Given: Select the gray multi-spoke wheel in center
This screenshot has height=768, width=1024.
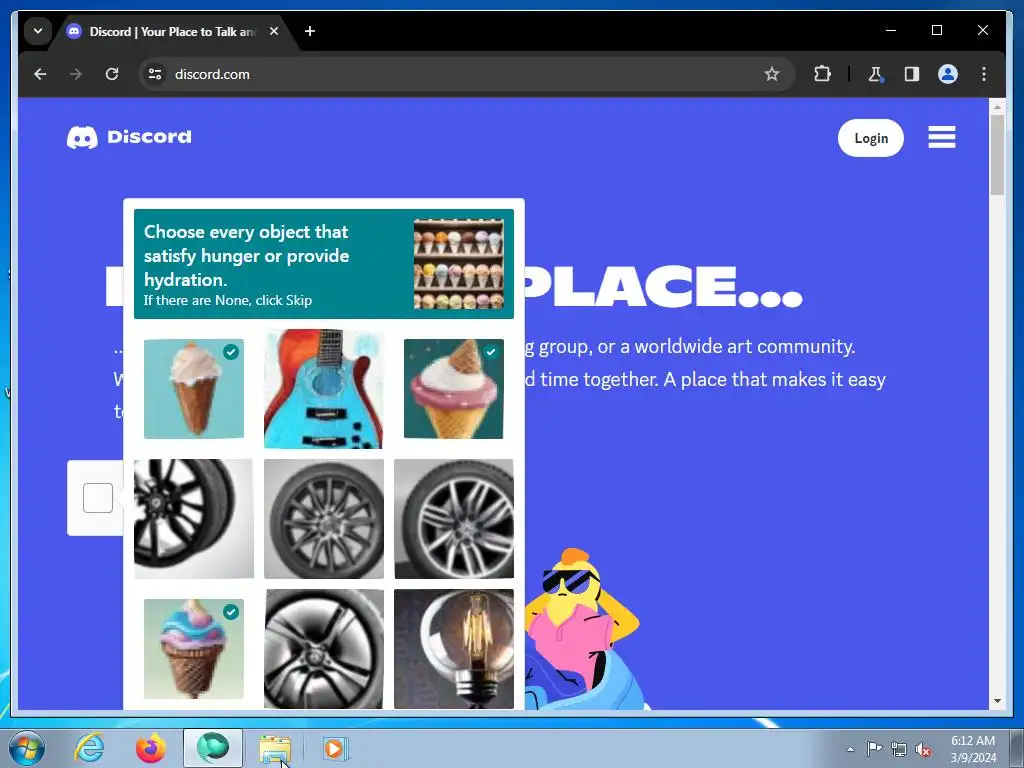Looking at the screenshot, I should [324, 519].
